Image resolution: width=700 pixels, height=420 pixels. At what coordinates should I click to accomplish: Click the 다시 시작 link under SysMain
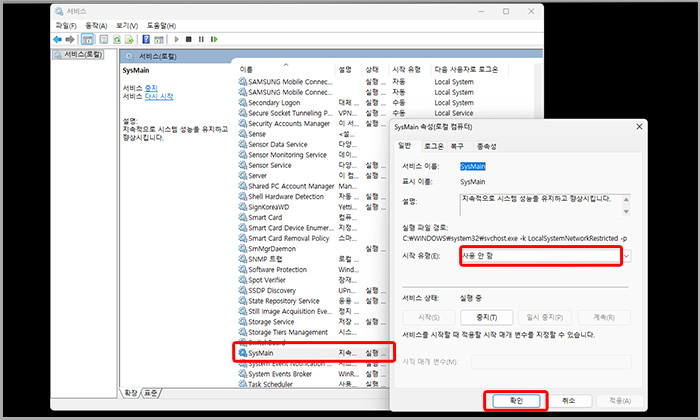coord(158,97)
